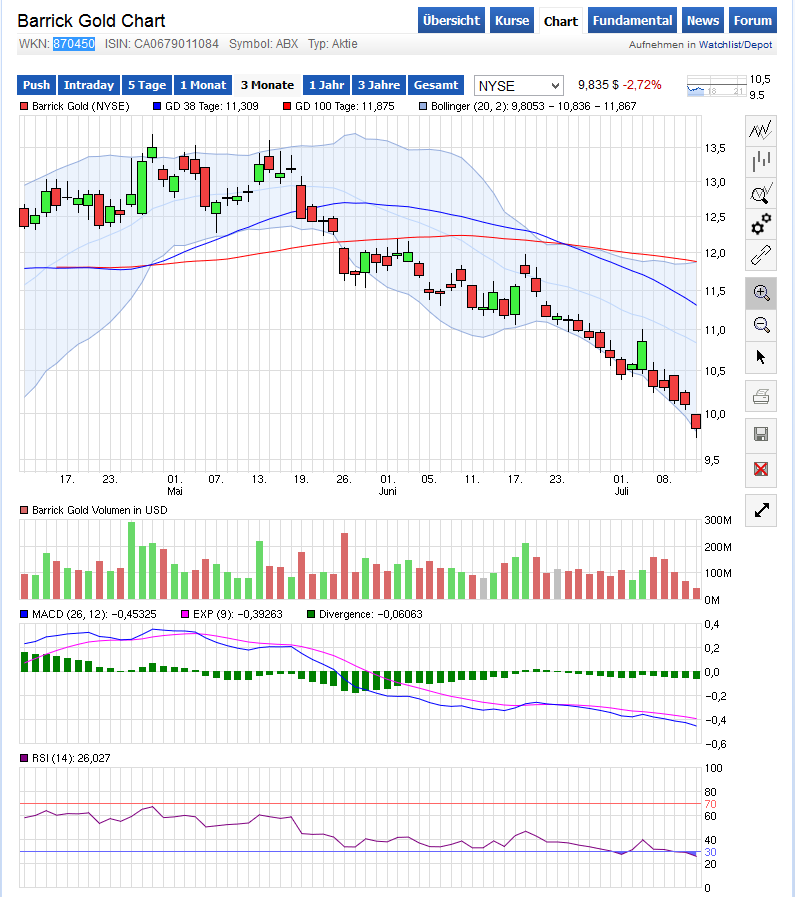The image size is (795, 897).
Task: Select the Chart tab
Action: pyautogui.click(x=561, y=21)
